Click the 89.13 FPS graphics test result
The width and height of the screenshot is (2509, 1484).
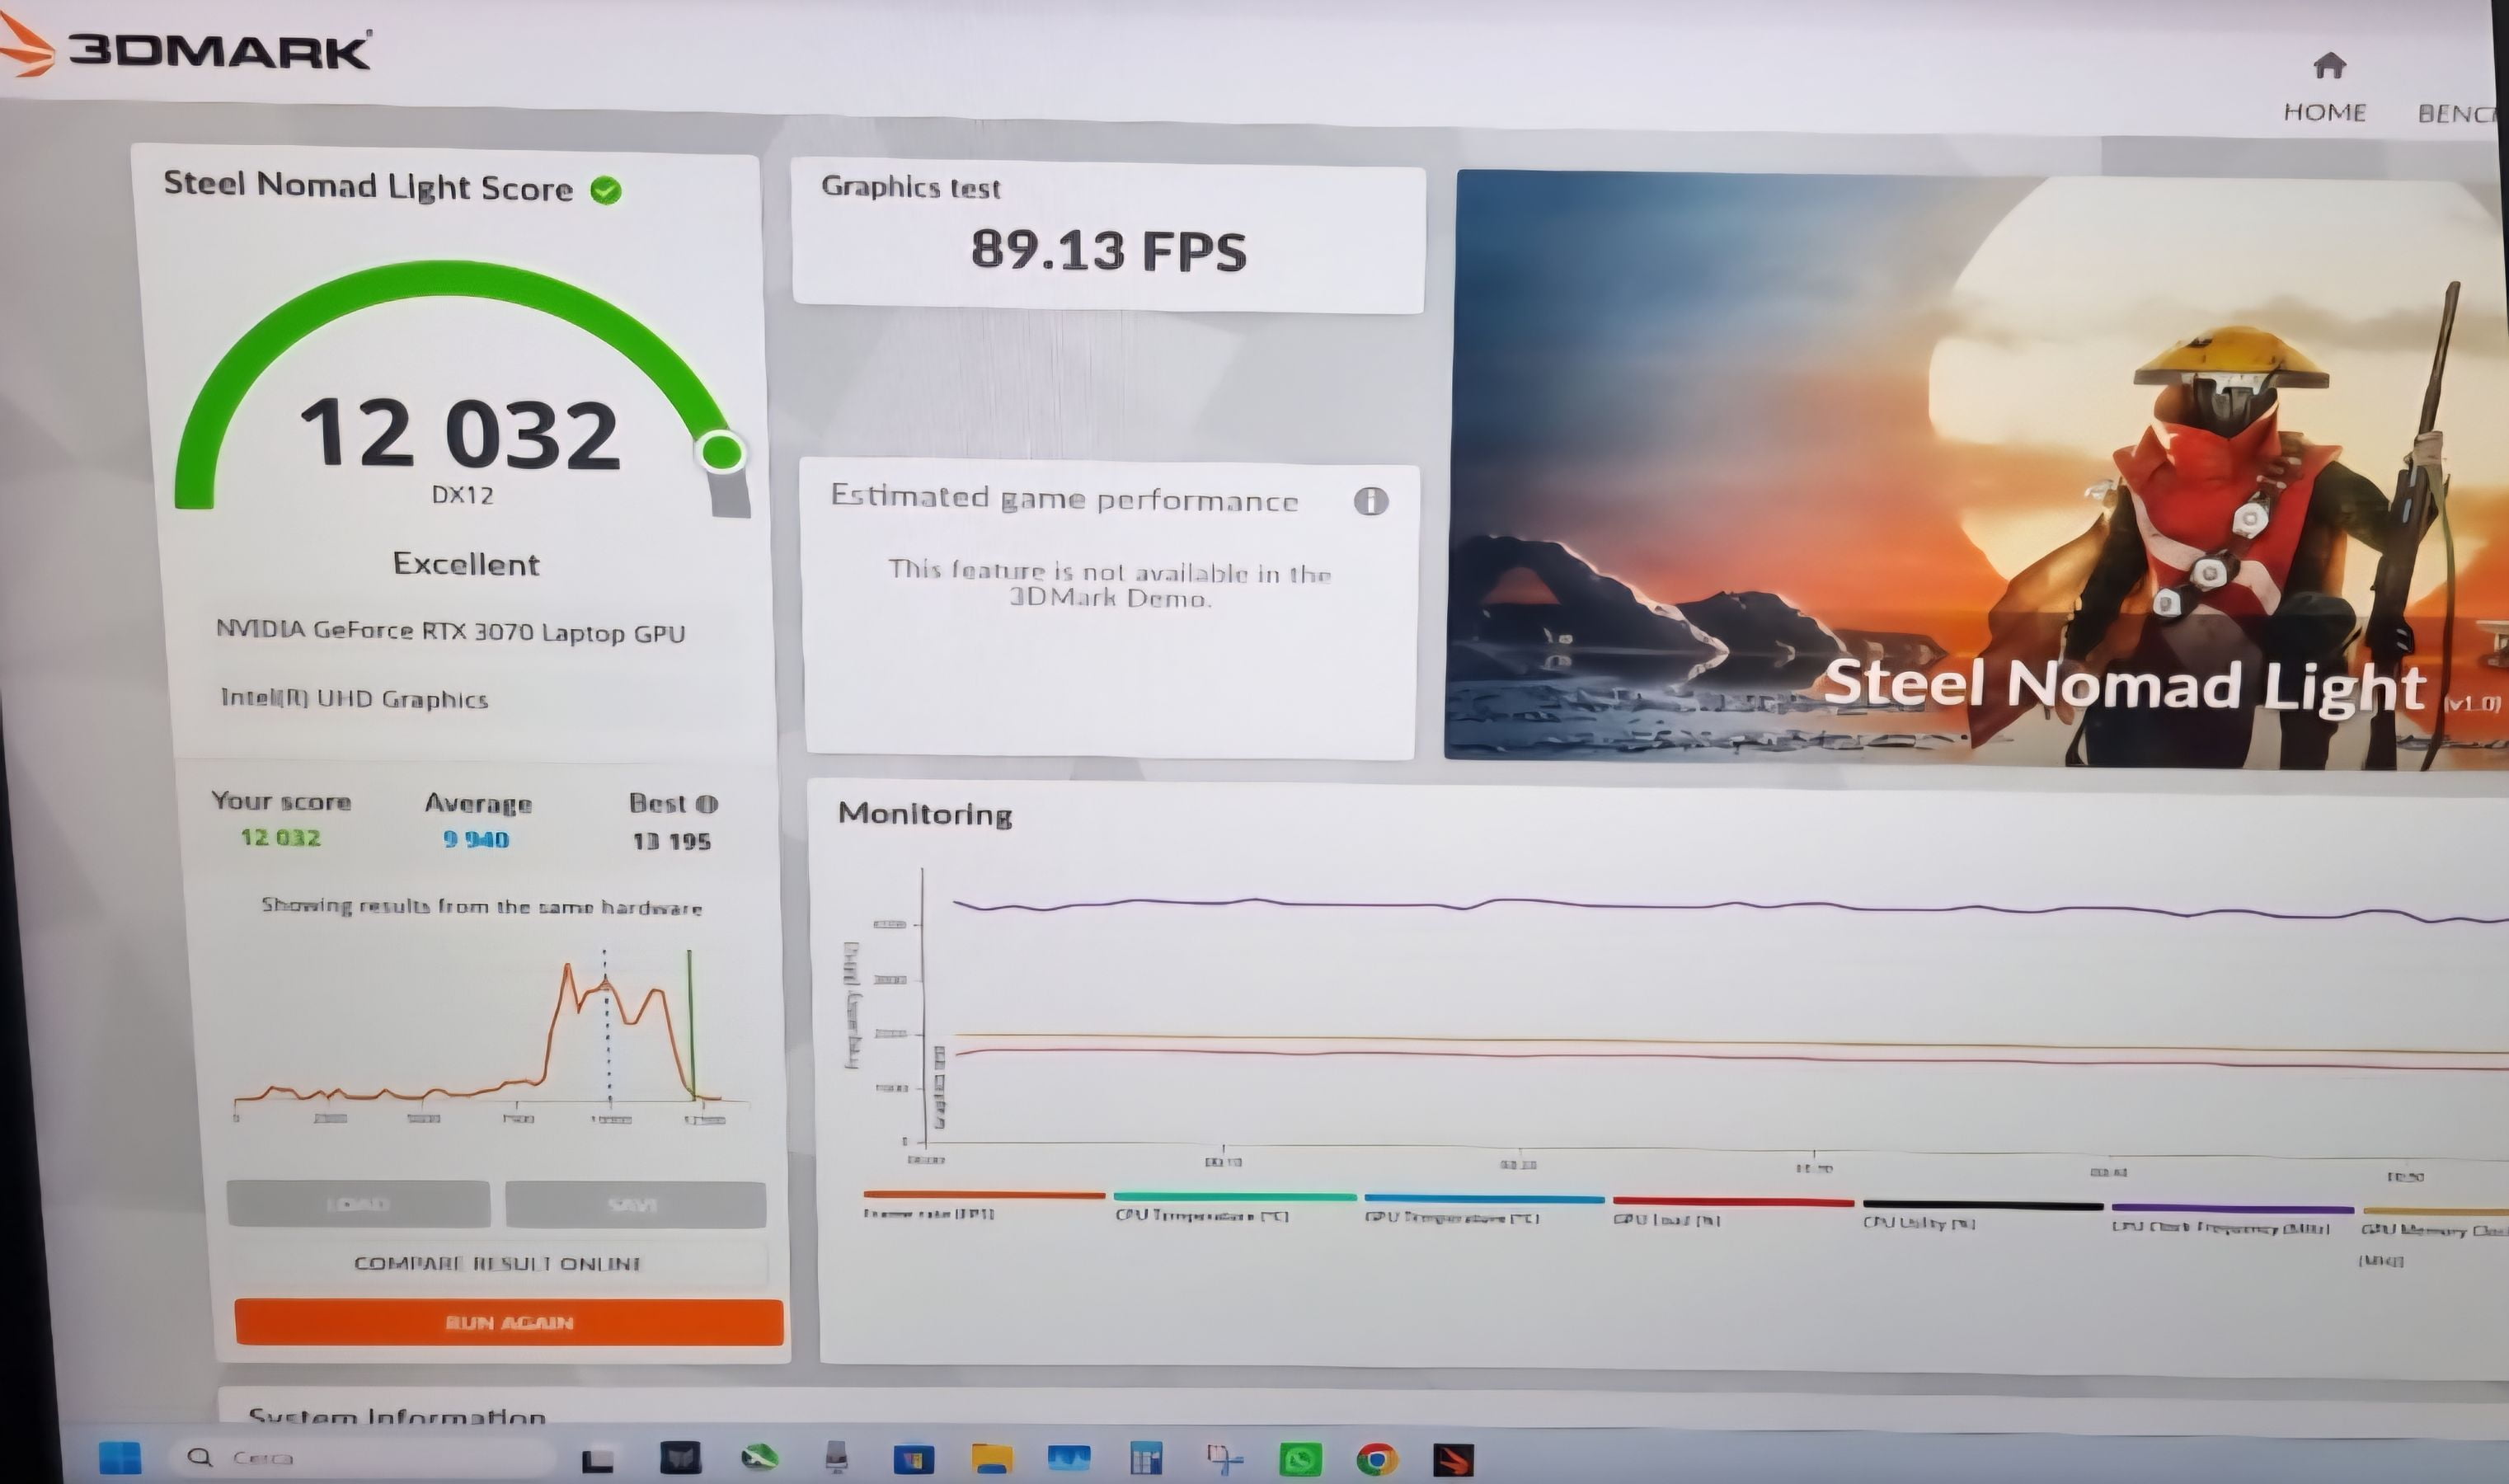pos(1108,250)
